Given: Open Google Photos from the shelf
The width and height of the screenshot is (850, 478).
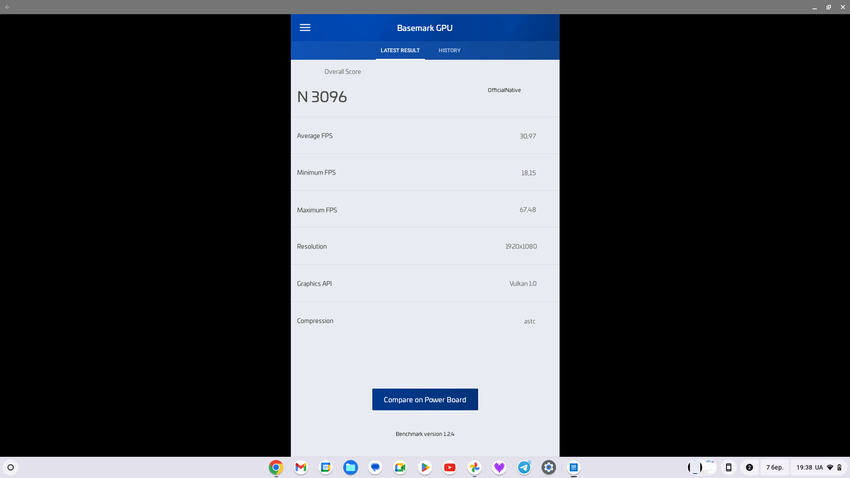Looking at the screenshot, I should click(475, 467).
